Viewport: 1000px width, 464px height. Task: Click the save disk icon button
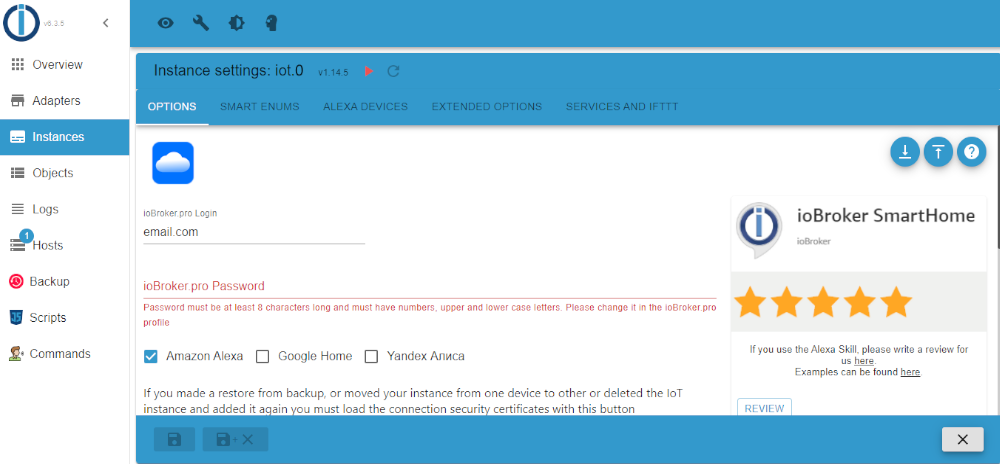point(173,439)
